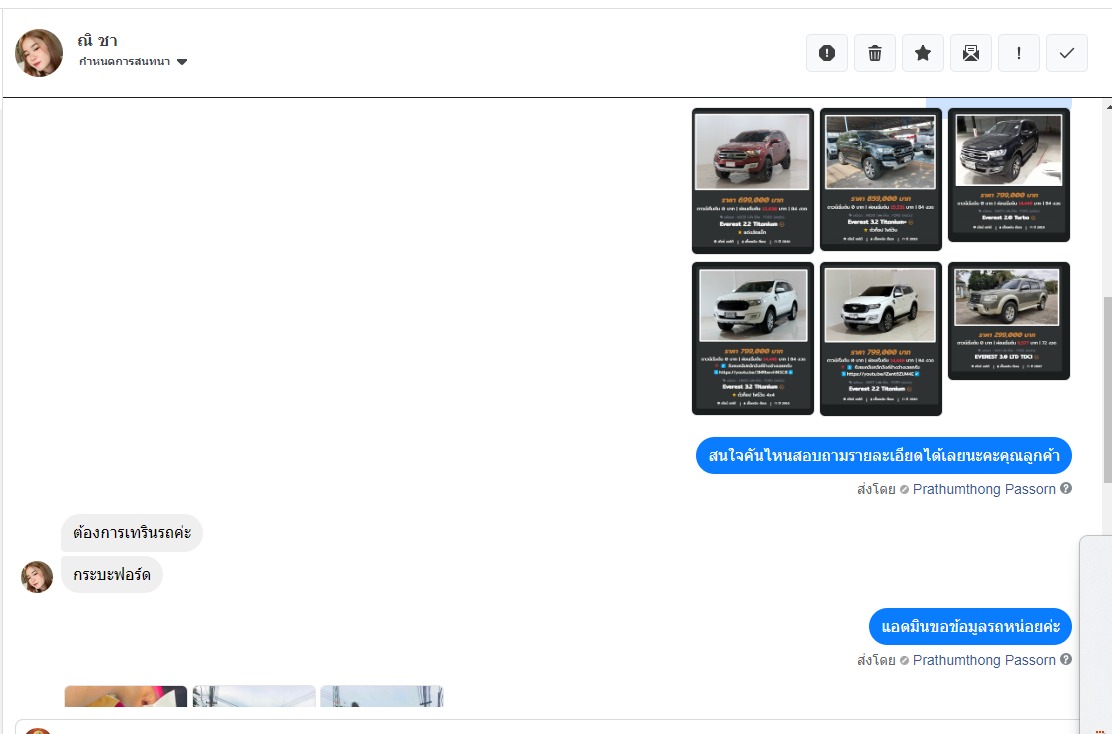Open white Everest 2.2 Titanium card

coord(881,339)
